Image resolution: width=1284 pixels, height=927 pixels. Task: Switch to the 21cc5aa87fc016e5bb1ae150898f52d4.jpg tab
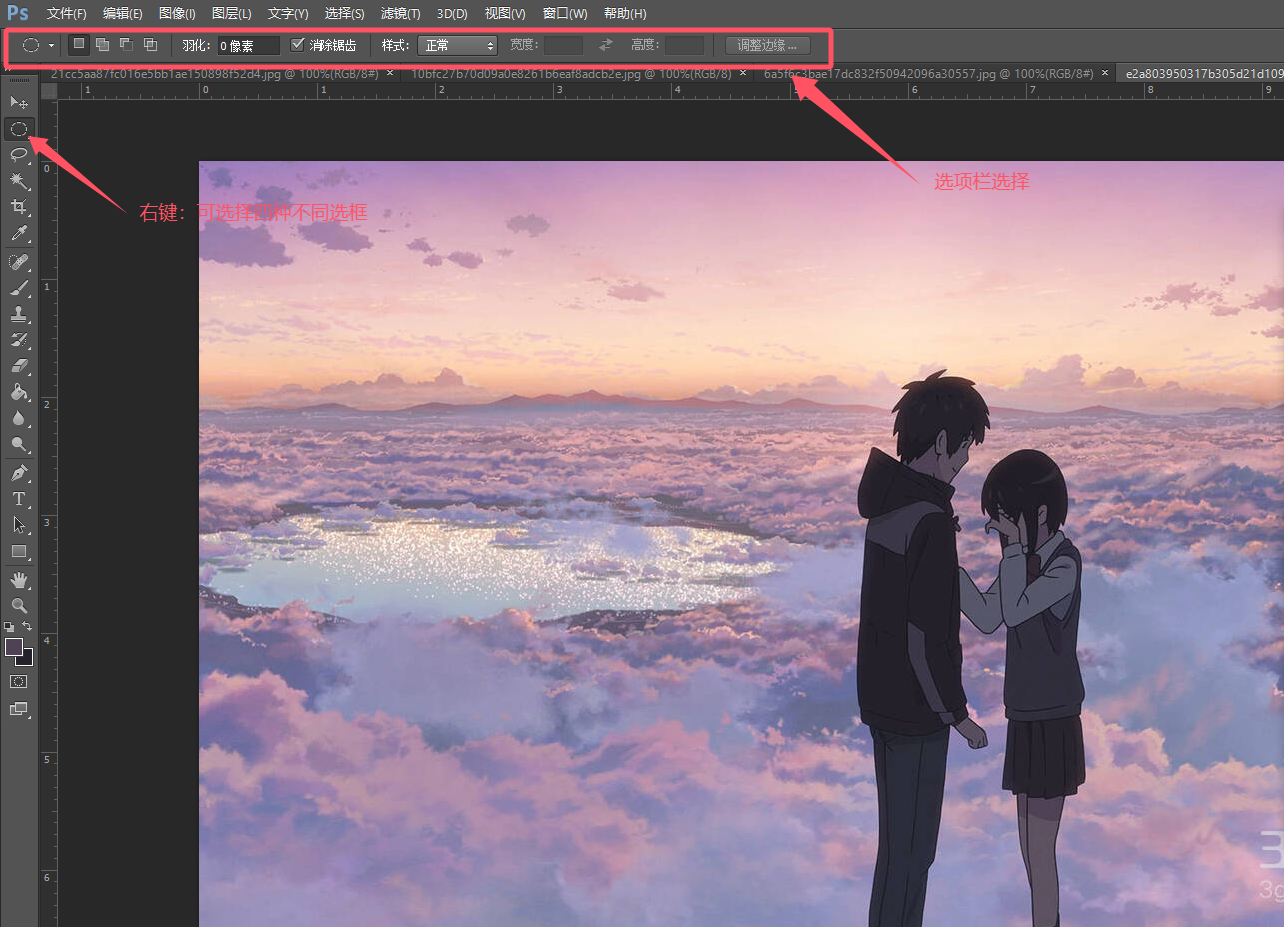pyautogui.click(x=215, y=74)
